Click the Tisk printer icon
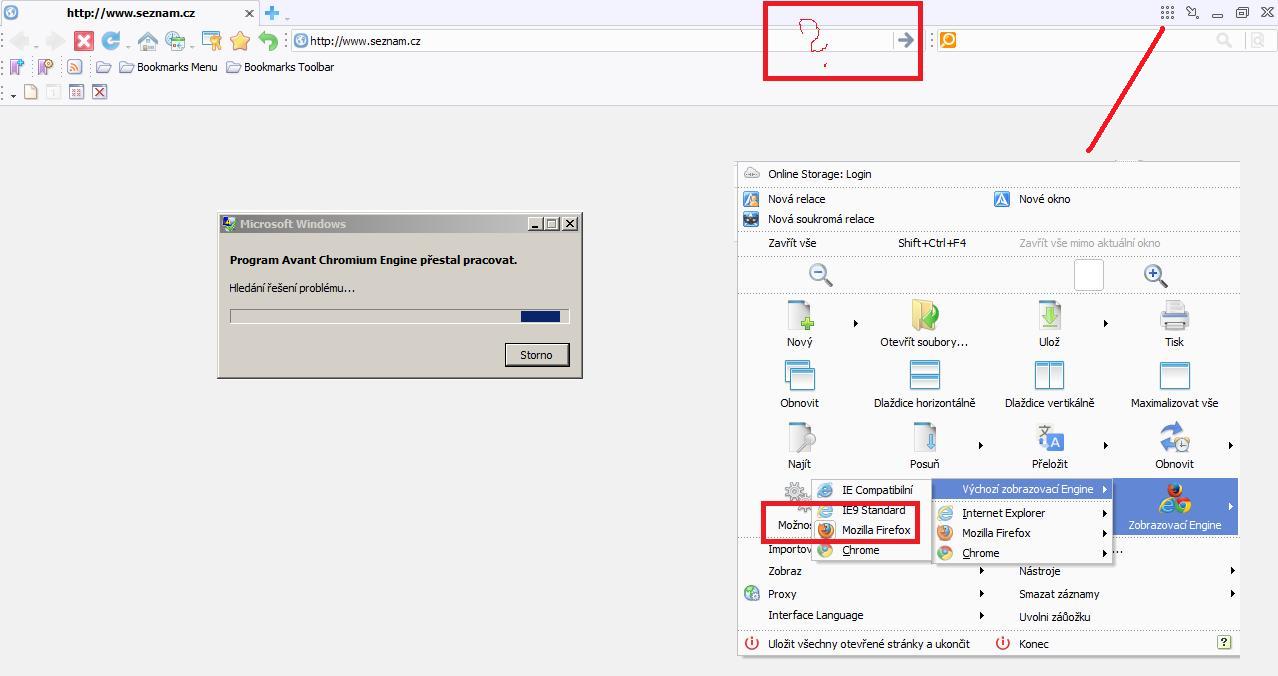This screenshot has width=1278, height=676. coord(1174,316)
